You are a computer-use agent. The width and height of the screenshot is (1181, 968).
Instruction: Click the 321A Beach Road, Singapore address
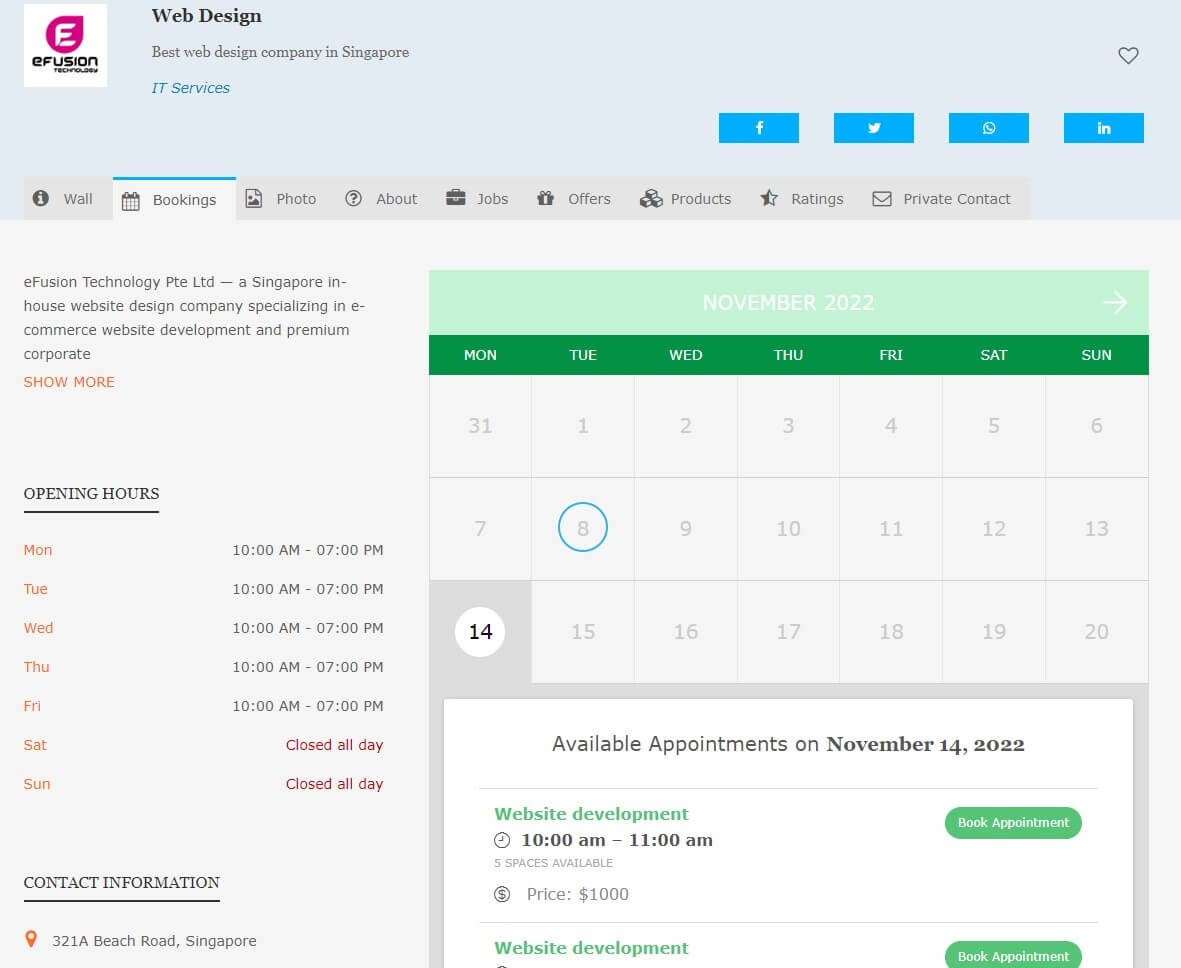[154, 941]
